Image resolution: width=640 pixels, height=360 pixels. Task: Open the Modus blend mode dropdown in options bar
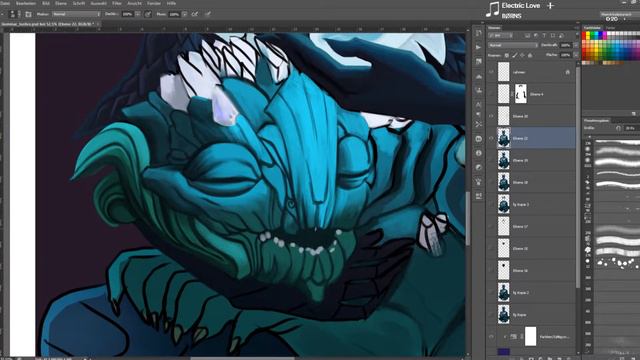(76, 14)
